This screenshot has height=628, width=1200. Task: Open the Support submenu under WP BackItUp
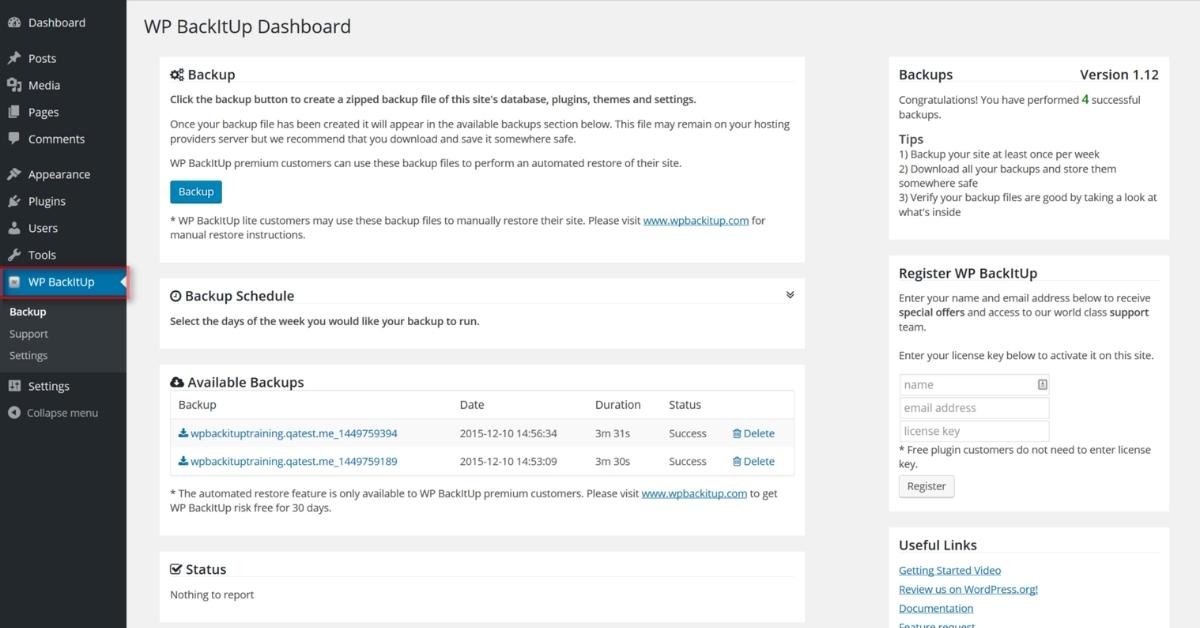pos(28,333)
